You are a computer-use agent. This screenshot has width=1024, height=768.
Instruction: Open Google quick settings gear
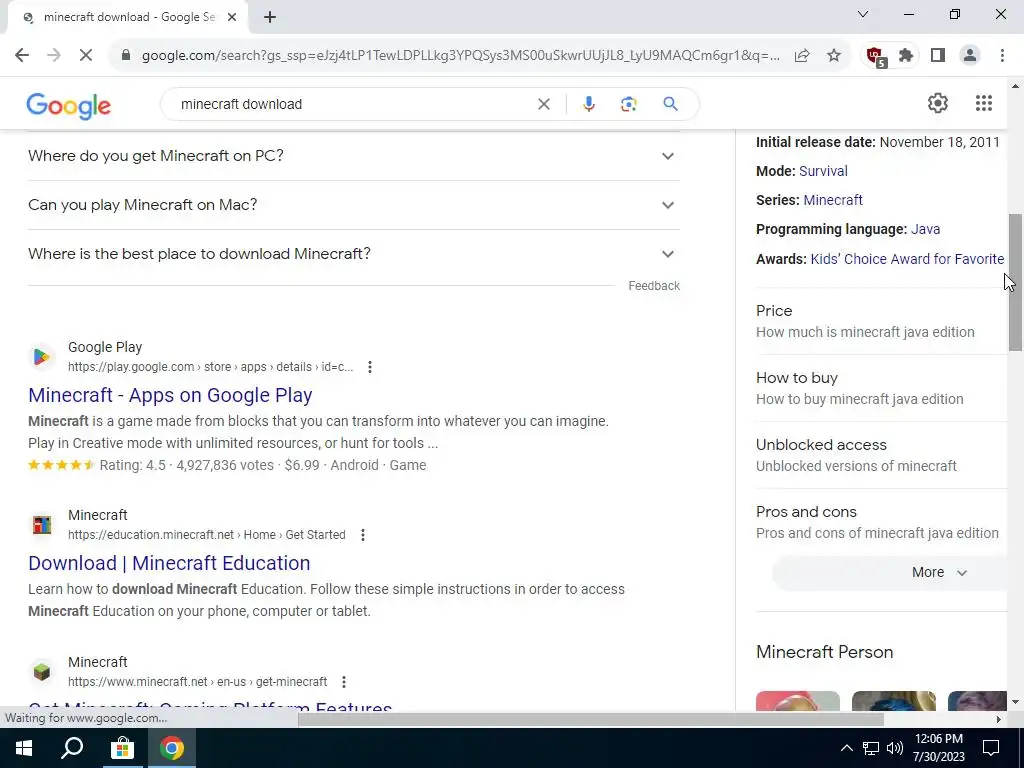pyautogui.click(x=938, y=103)
